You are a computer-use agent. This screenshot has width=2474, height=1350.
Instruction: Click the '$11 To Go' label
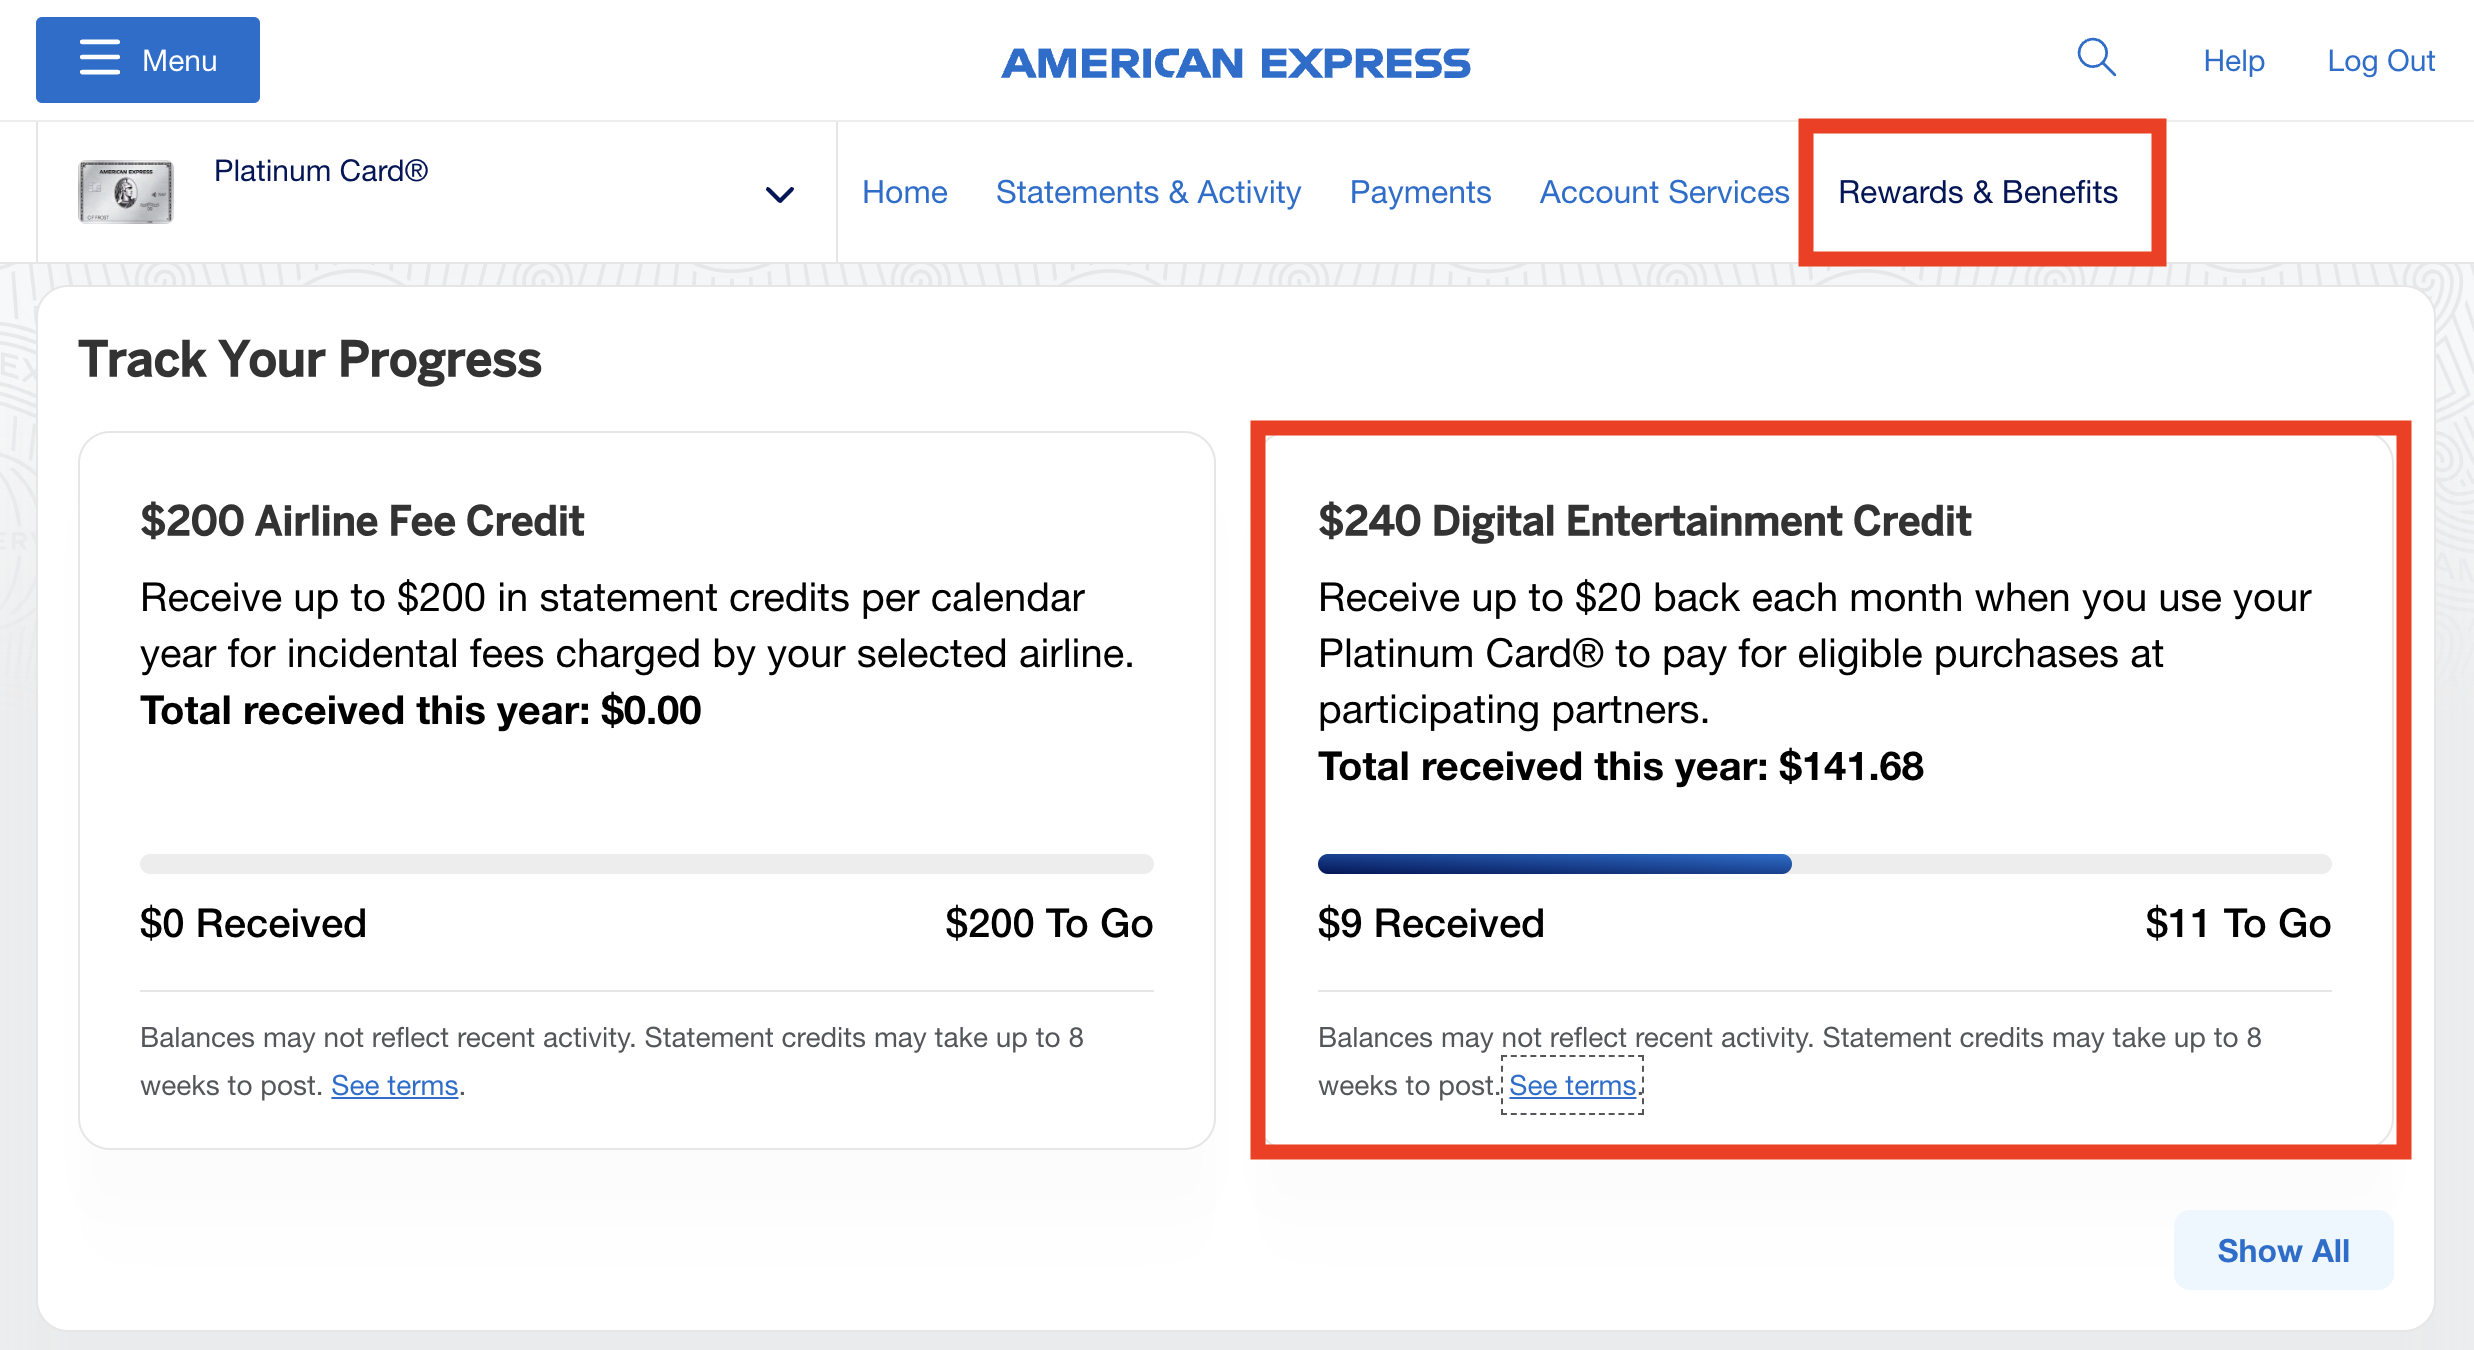[x=2238, y=923]
